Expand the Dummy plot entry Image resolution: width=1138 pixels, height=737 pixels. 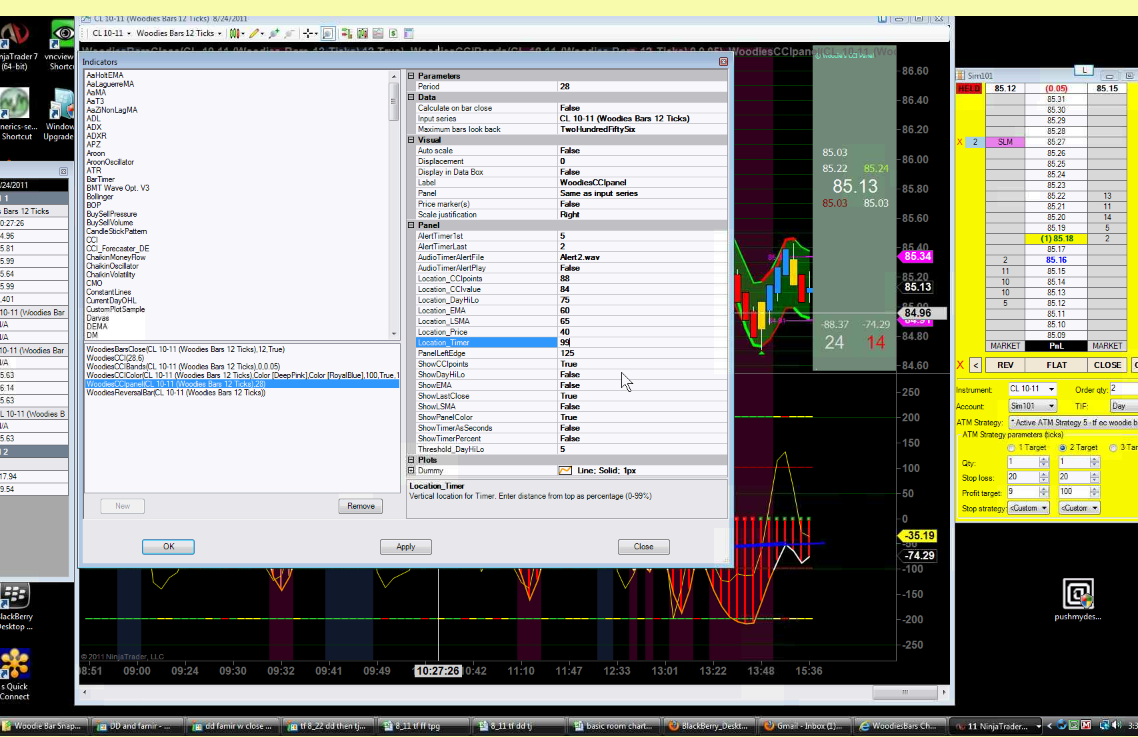click(411, 471)
